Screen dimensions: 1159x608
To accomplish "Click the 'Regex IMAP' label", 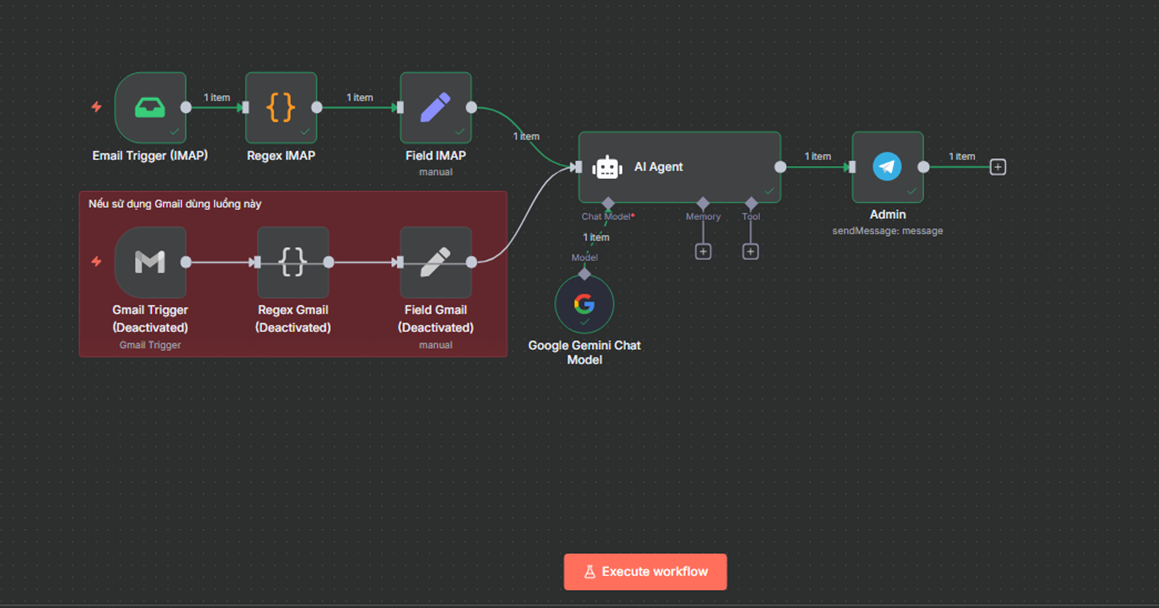I will 281,156.
